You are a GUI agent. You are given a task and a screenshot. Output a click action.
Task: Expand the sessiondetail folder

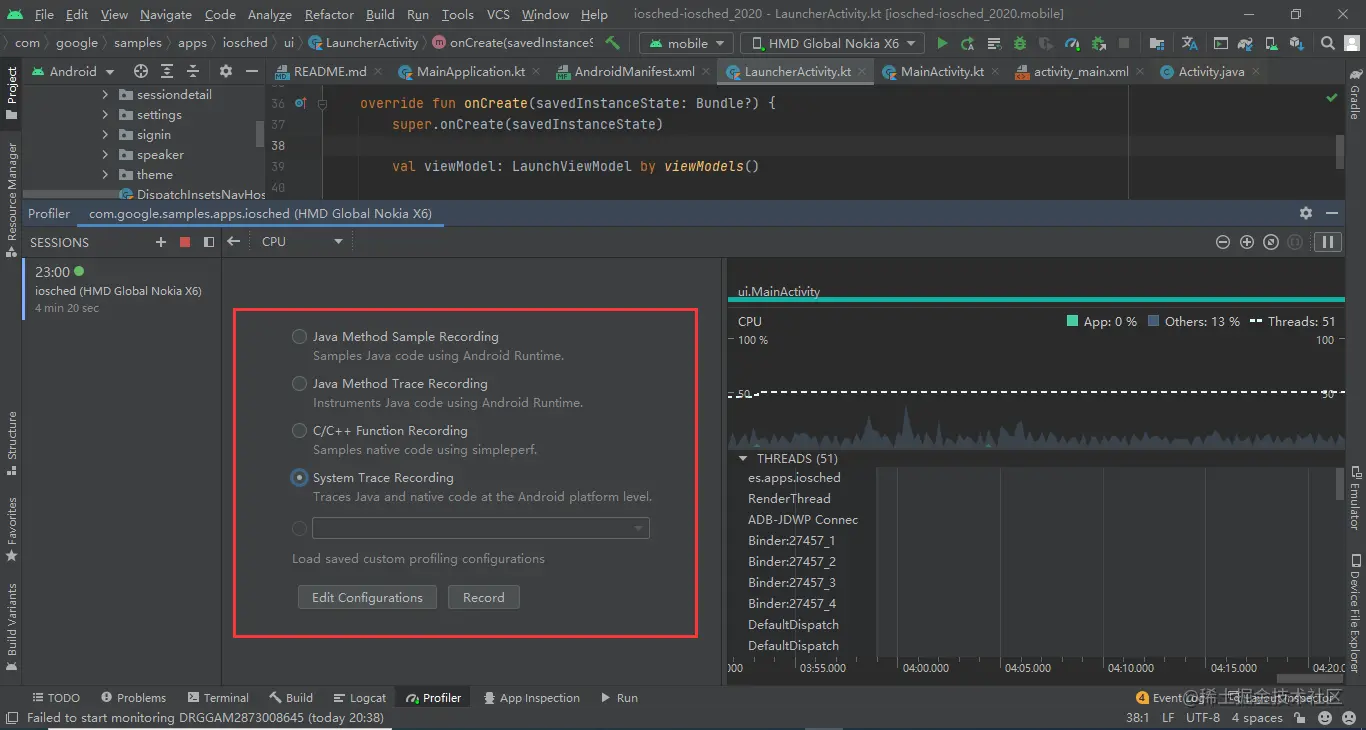[x=105, y=94]
